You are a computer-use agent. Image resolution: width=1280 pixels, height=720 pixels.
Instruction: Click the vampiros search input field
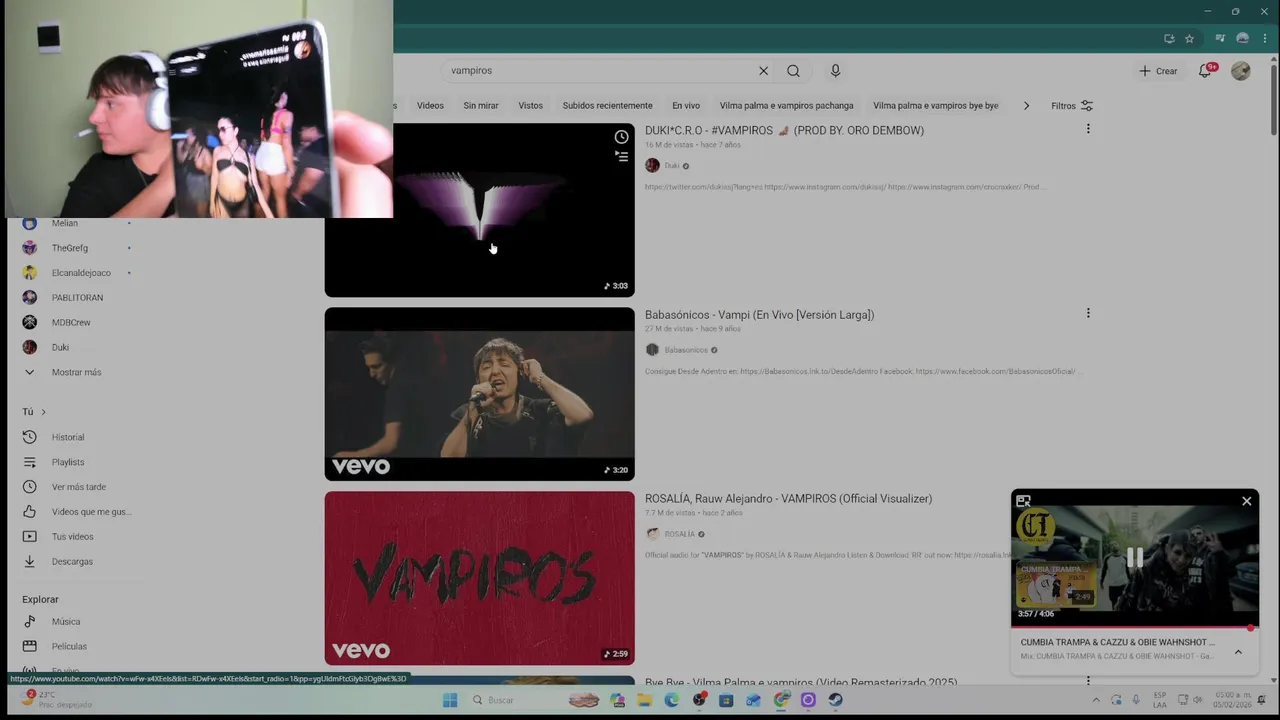tap(598, 71)
